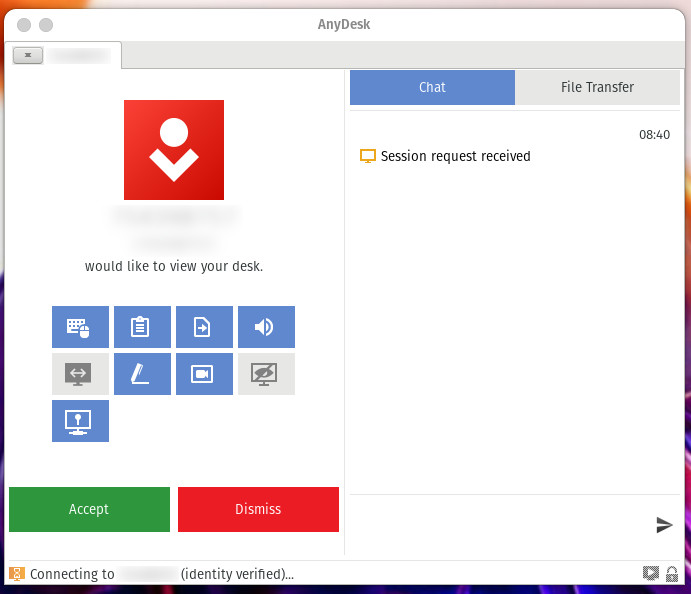Toggle file transfer permission icon
This screenshot has height=594, width=691.
pos(204,327)
